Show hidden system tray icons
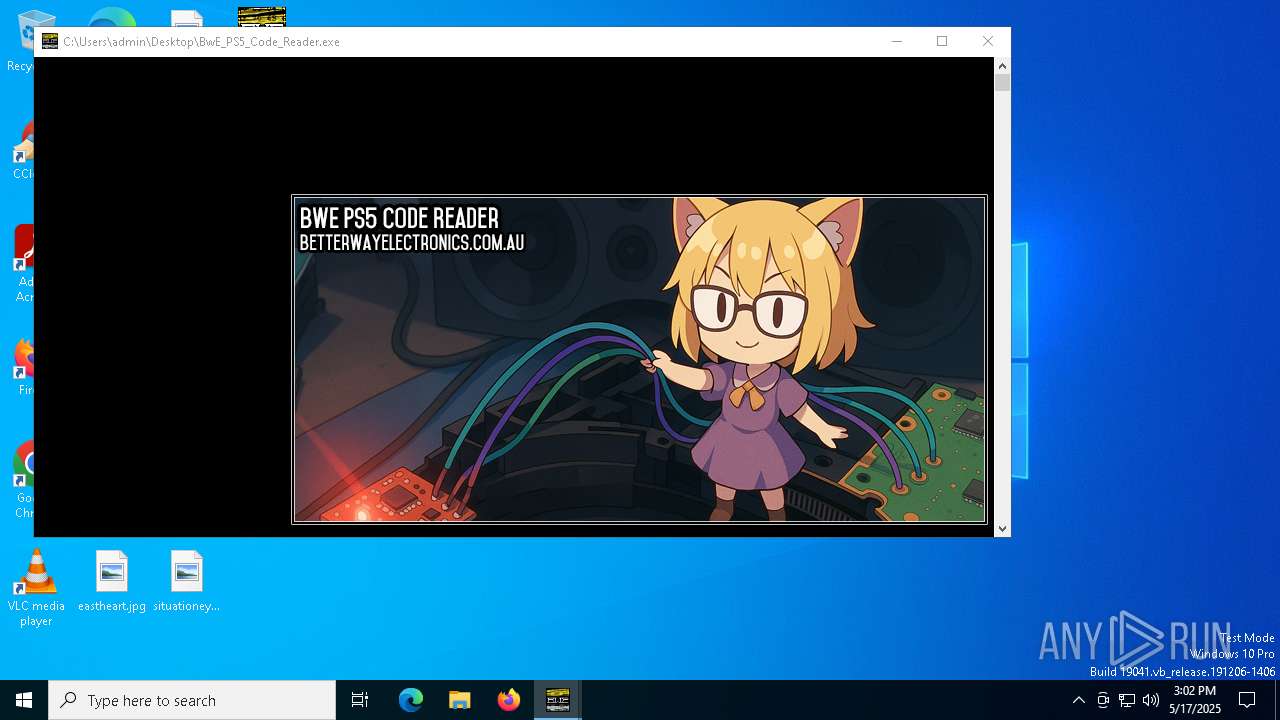 click(x=1078, y=700)
